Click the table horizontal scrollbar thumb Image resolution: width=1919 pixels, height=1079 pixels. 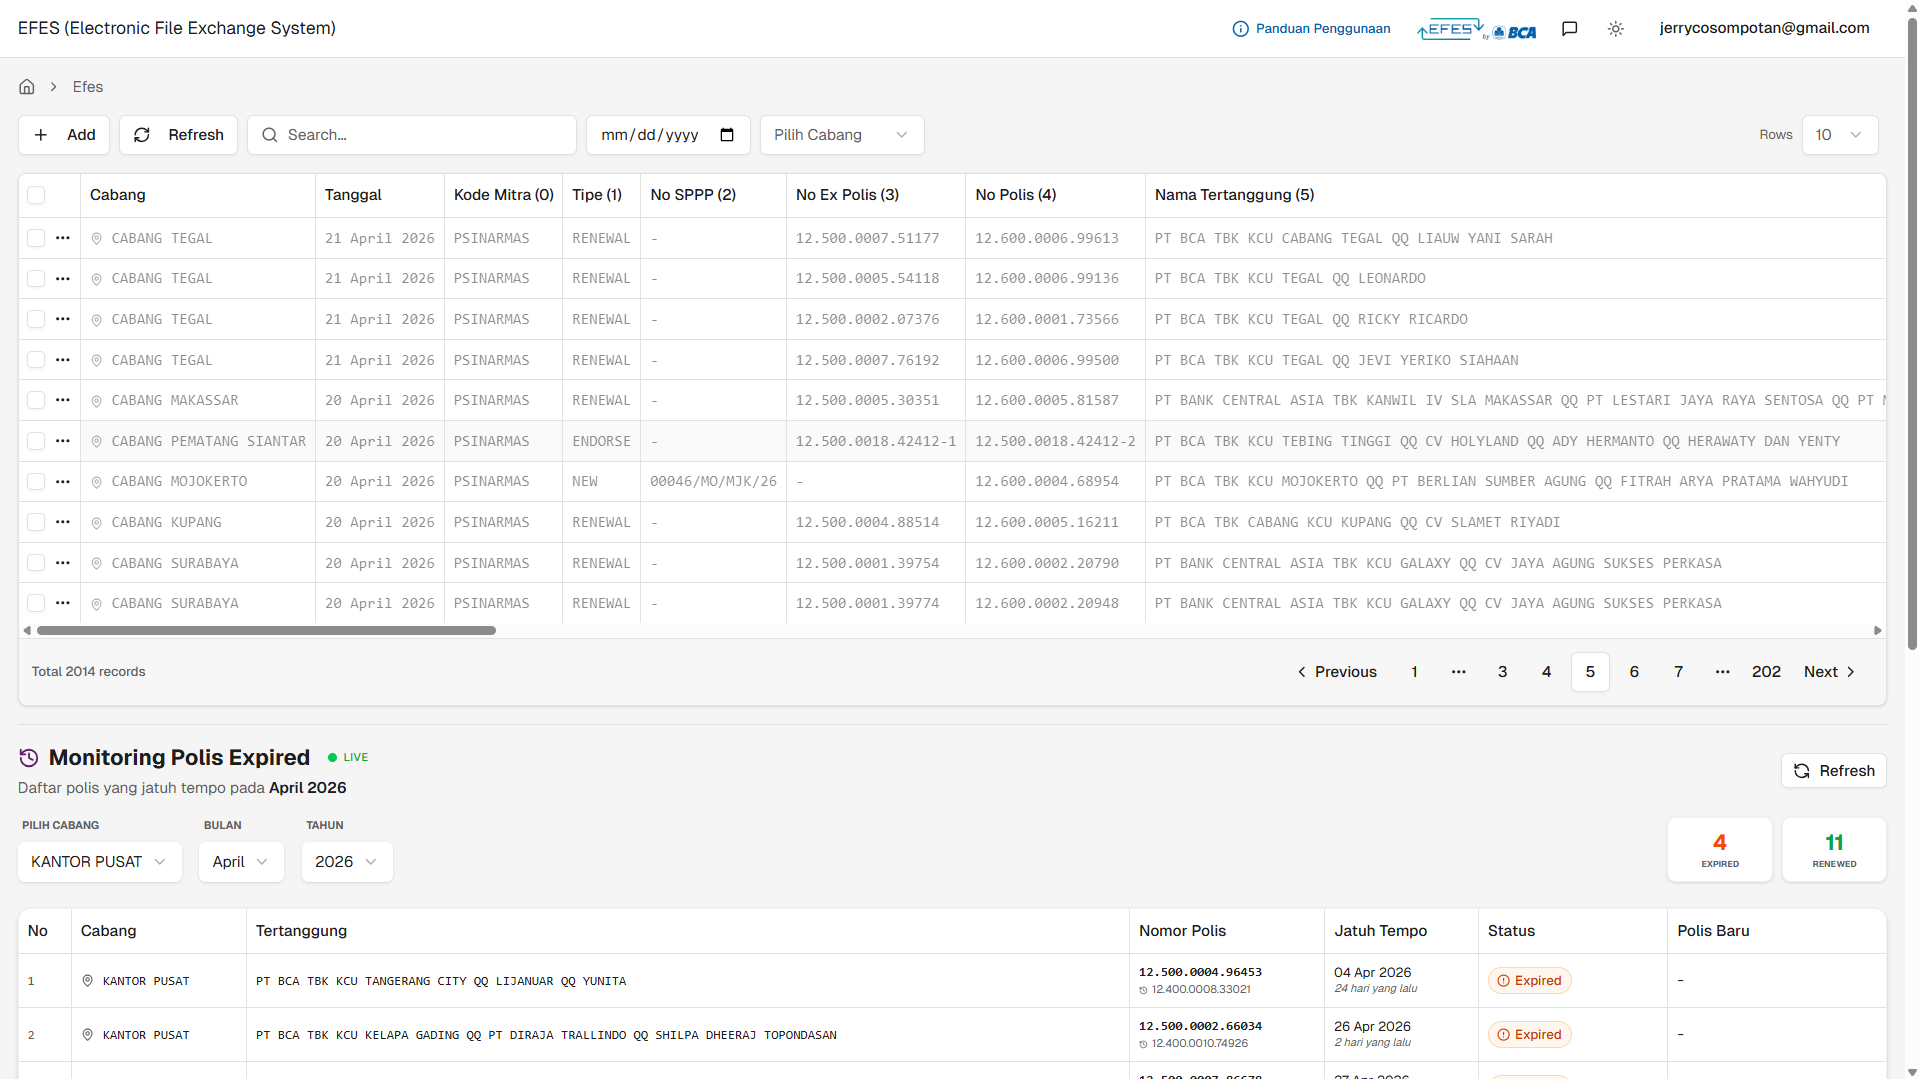point(266,631)
